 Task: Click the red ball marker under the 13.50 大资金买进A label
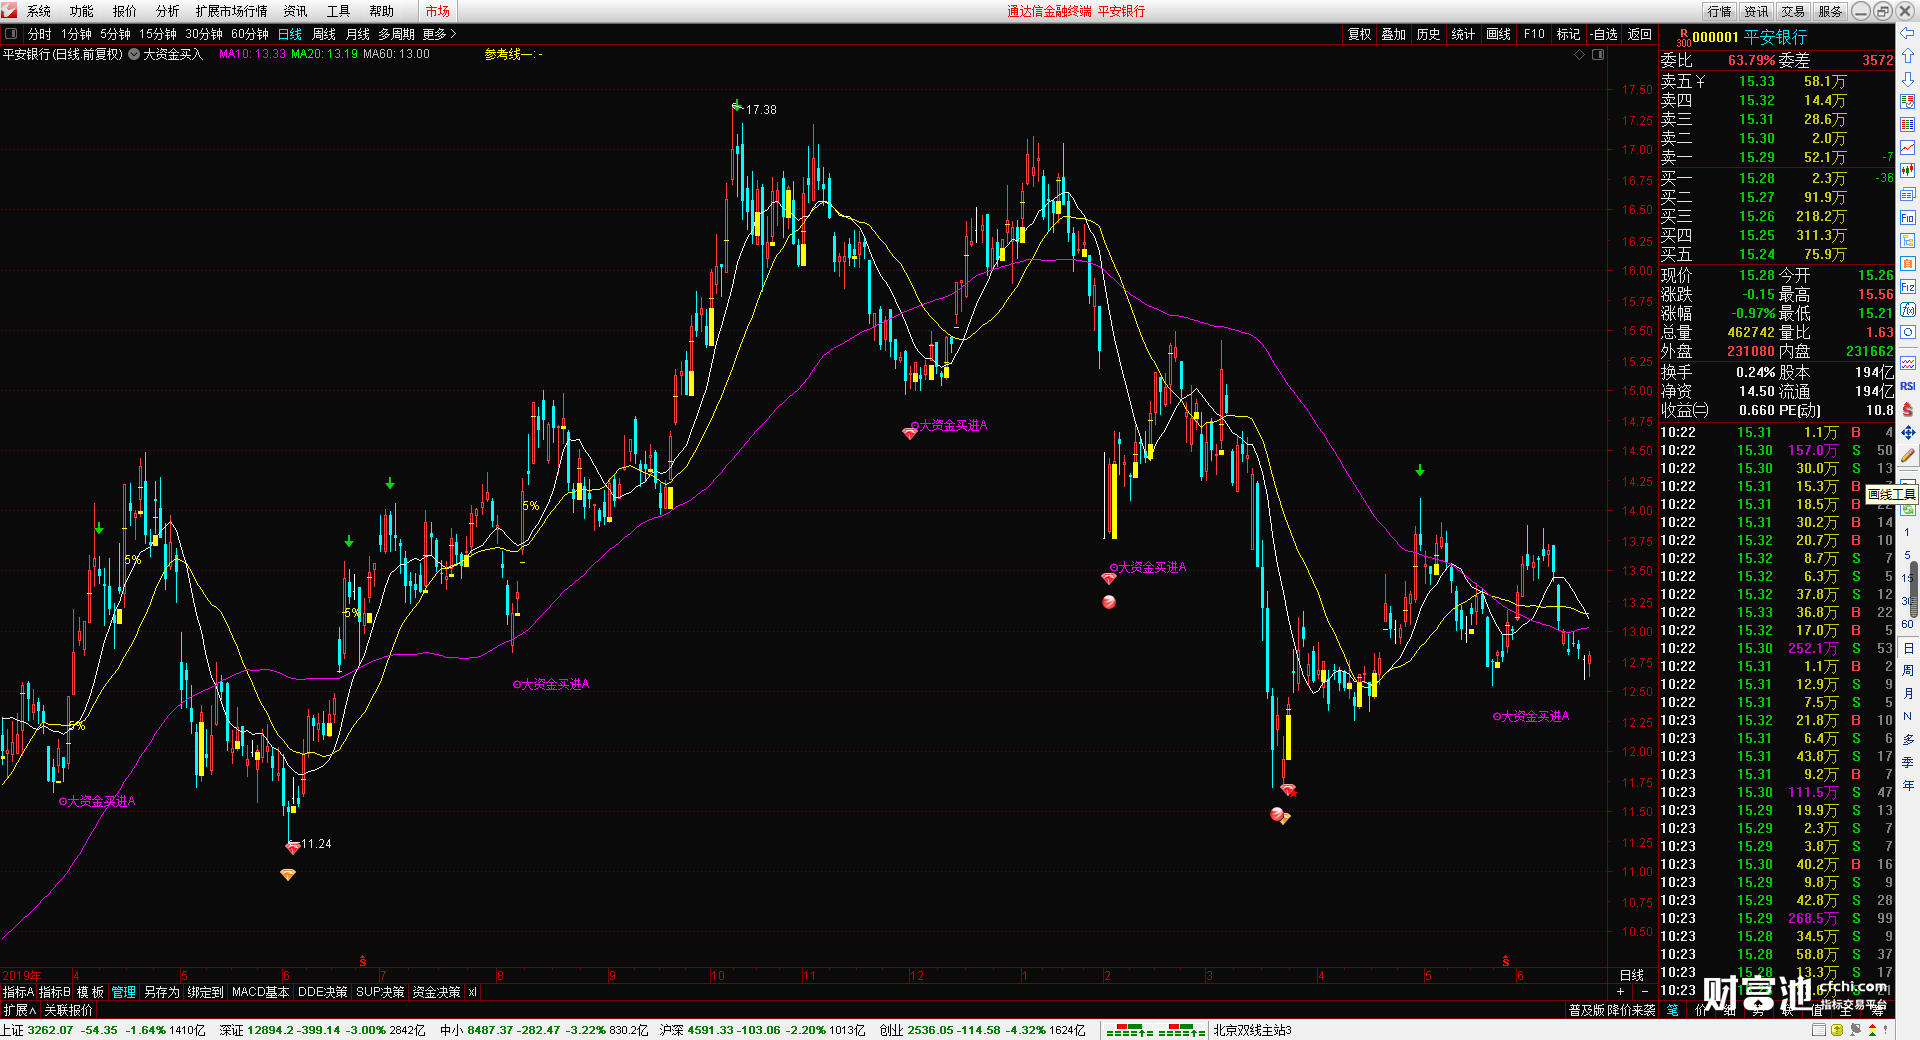tap(1108, 602)
